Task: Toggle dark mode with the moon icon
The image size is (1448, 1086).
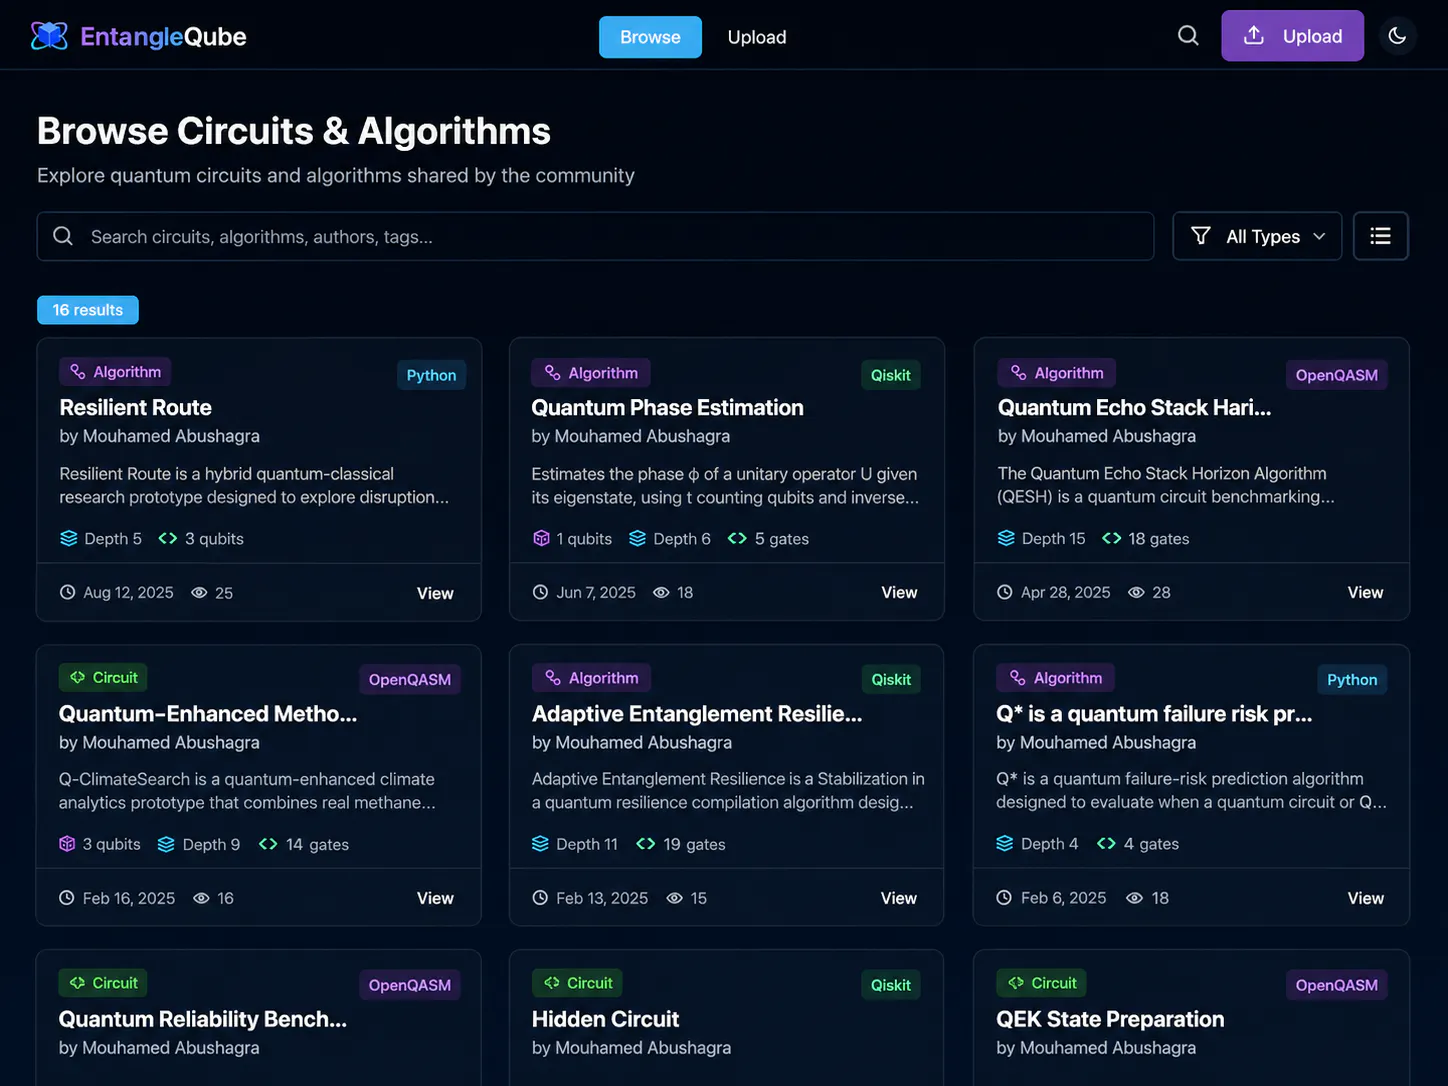Action: (1397, 36)
